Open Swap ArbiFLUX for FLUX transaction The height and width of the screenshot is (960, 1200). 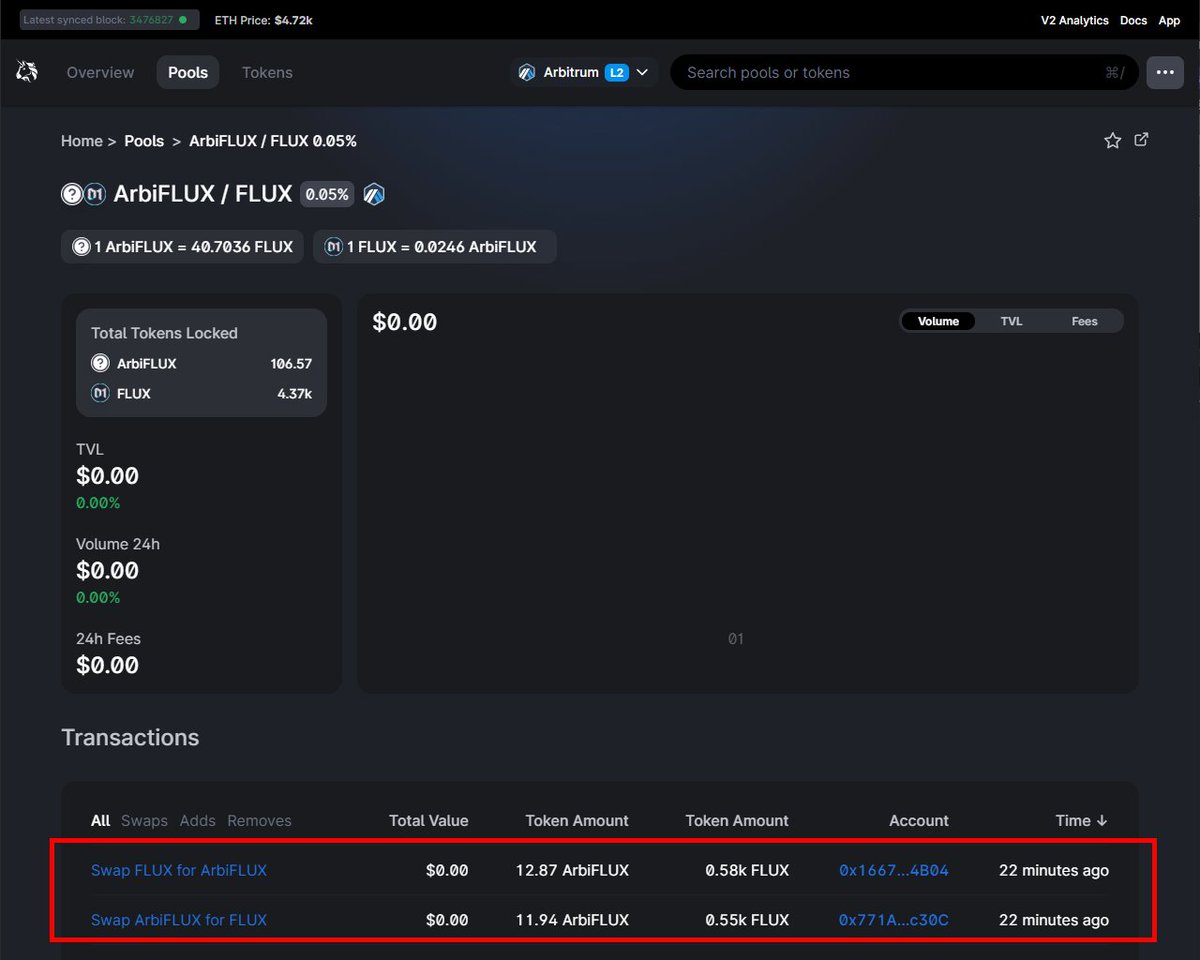(x=179, y=920)
